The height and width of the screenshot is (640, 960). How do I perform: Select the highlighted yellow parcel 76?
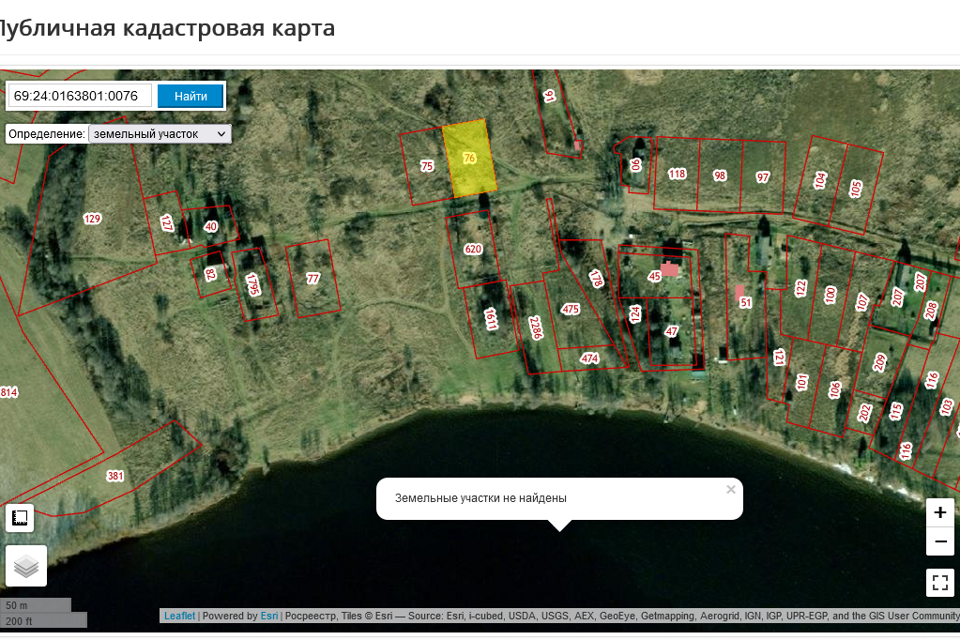click(x=470, y=158)
